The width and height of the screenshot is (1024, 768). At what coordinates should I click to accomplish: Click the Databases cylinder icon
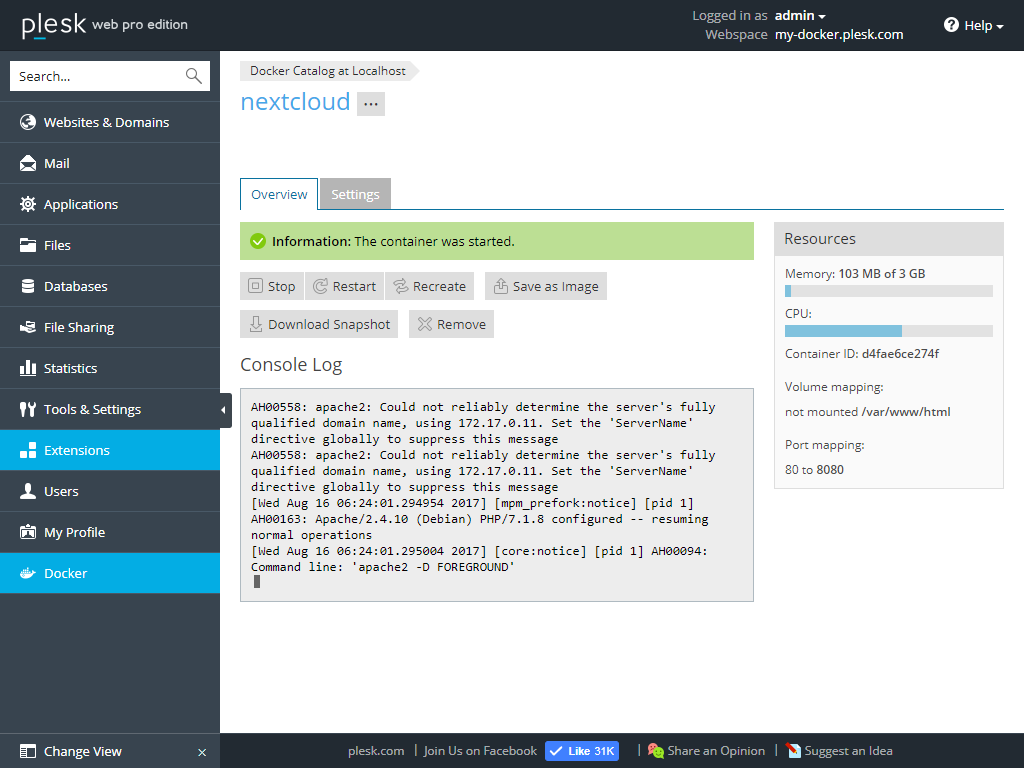point(27,286)
